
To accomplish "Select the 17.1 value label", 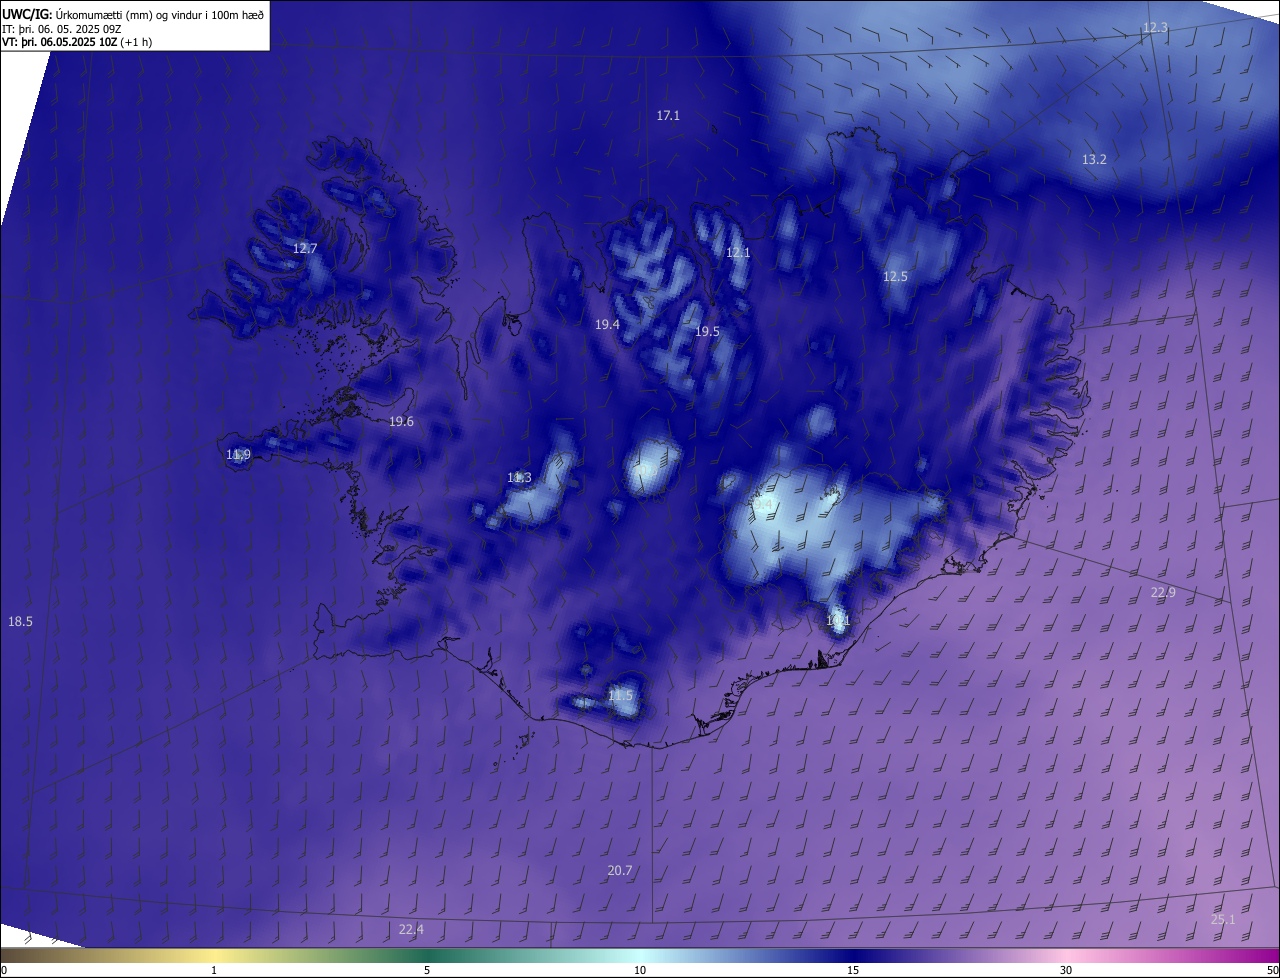I will (668, 116).
